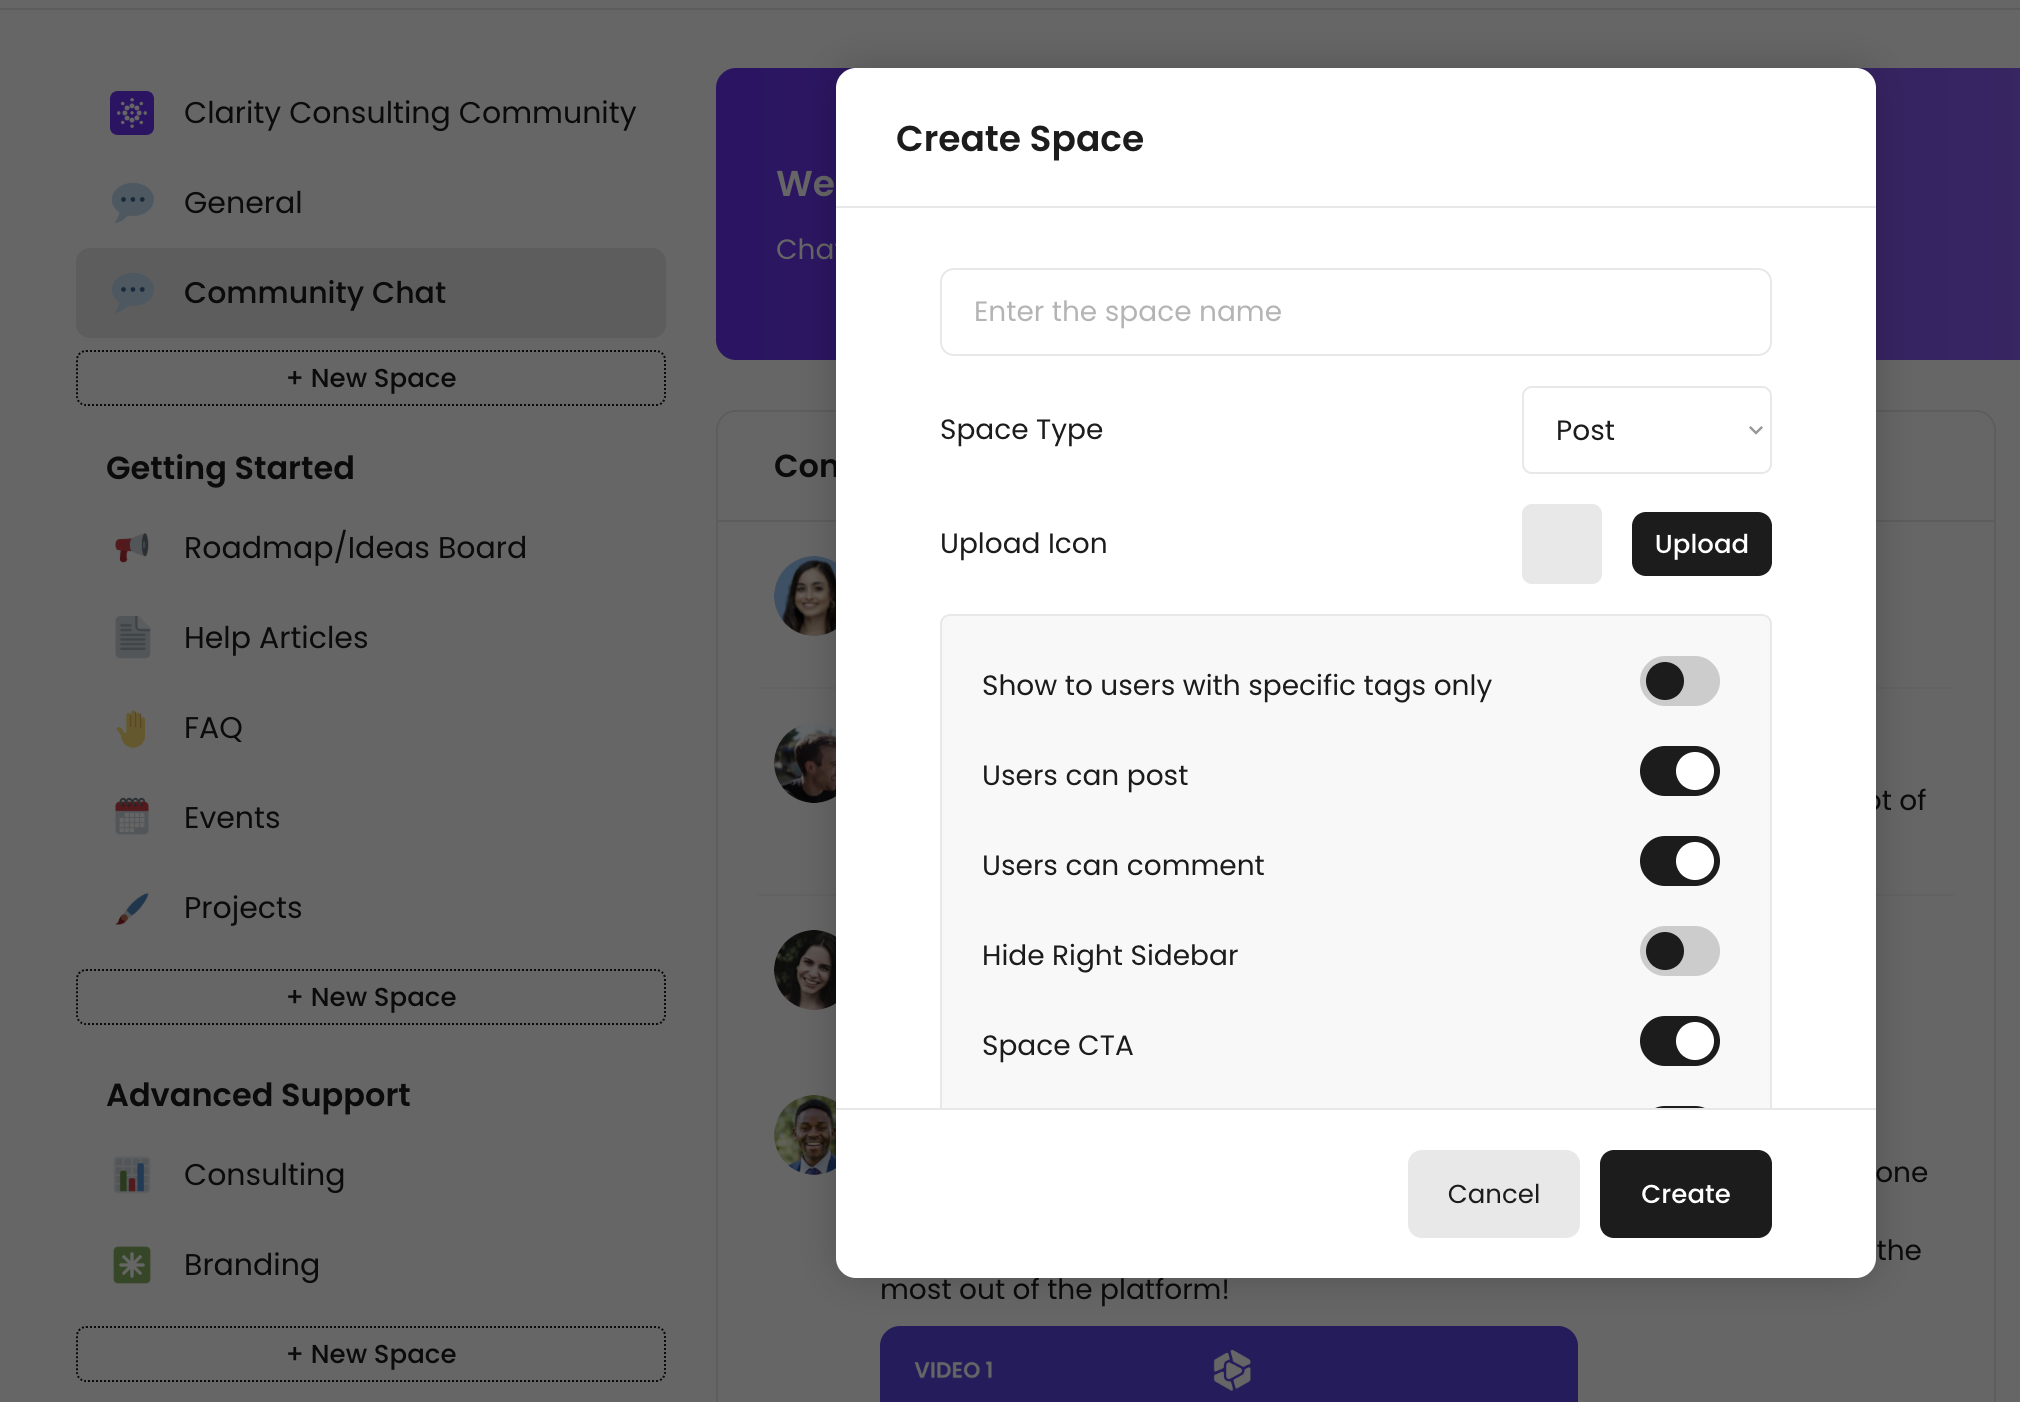The width and height of the screenshot is (2020, 1402).
Task: Click the Consulting bar chart icon
Action: click(x=132, y=1174)
